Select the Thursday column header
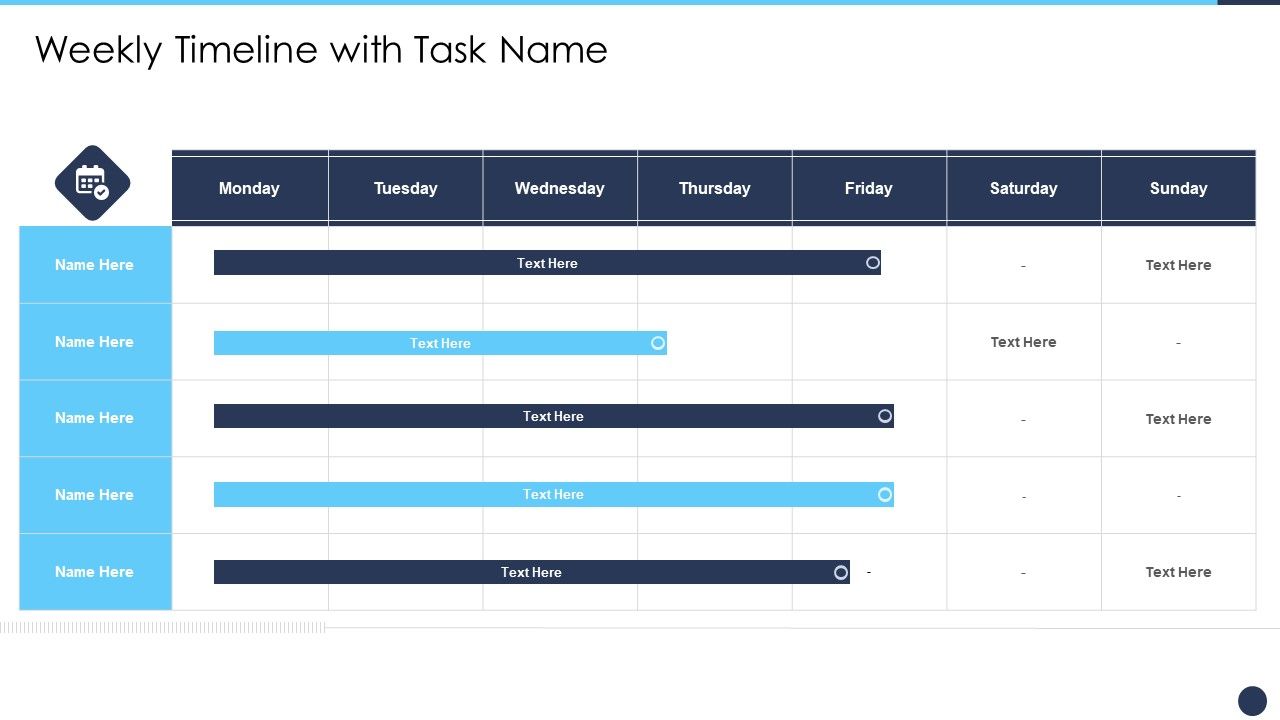Screen dimensions: 1280x720 pos(715,188)
